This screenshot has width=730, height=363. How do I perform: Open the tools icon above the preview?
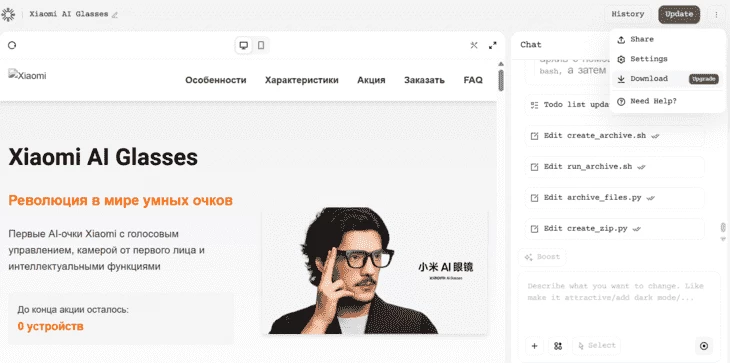coord(474,45)
